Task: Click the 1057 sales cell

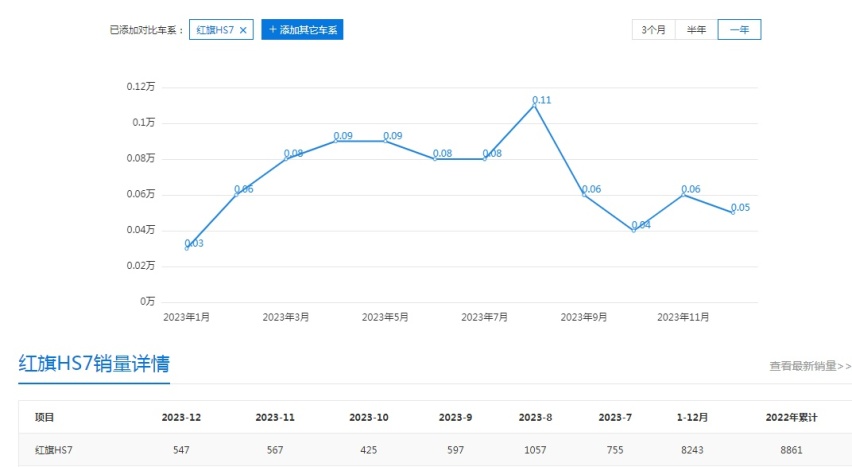Action: (535, 450)
